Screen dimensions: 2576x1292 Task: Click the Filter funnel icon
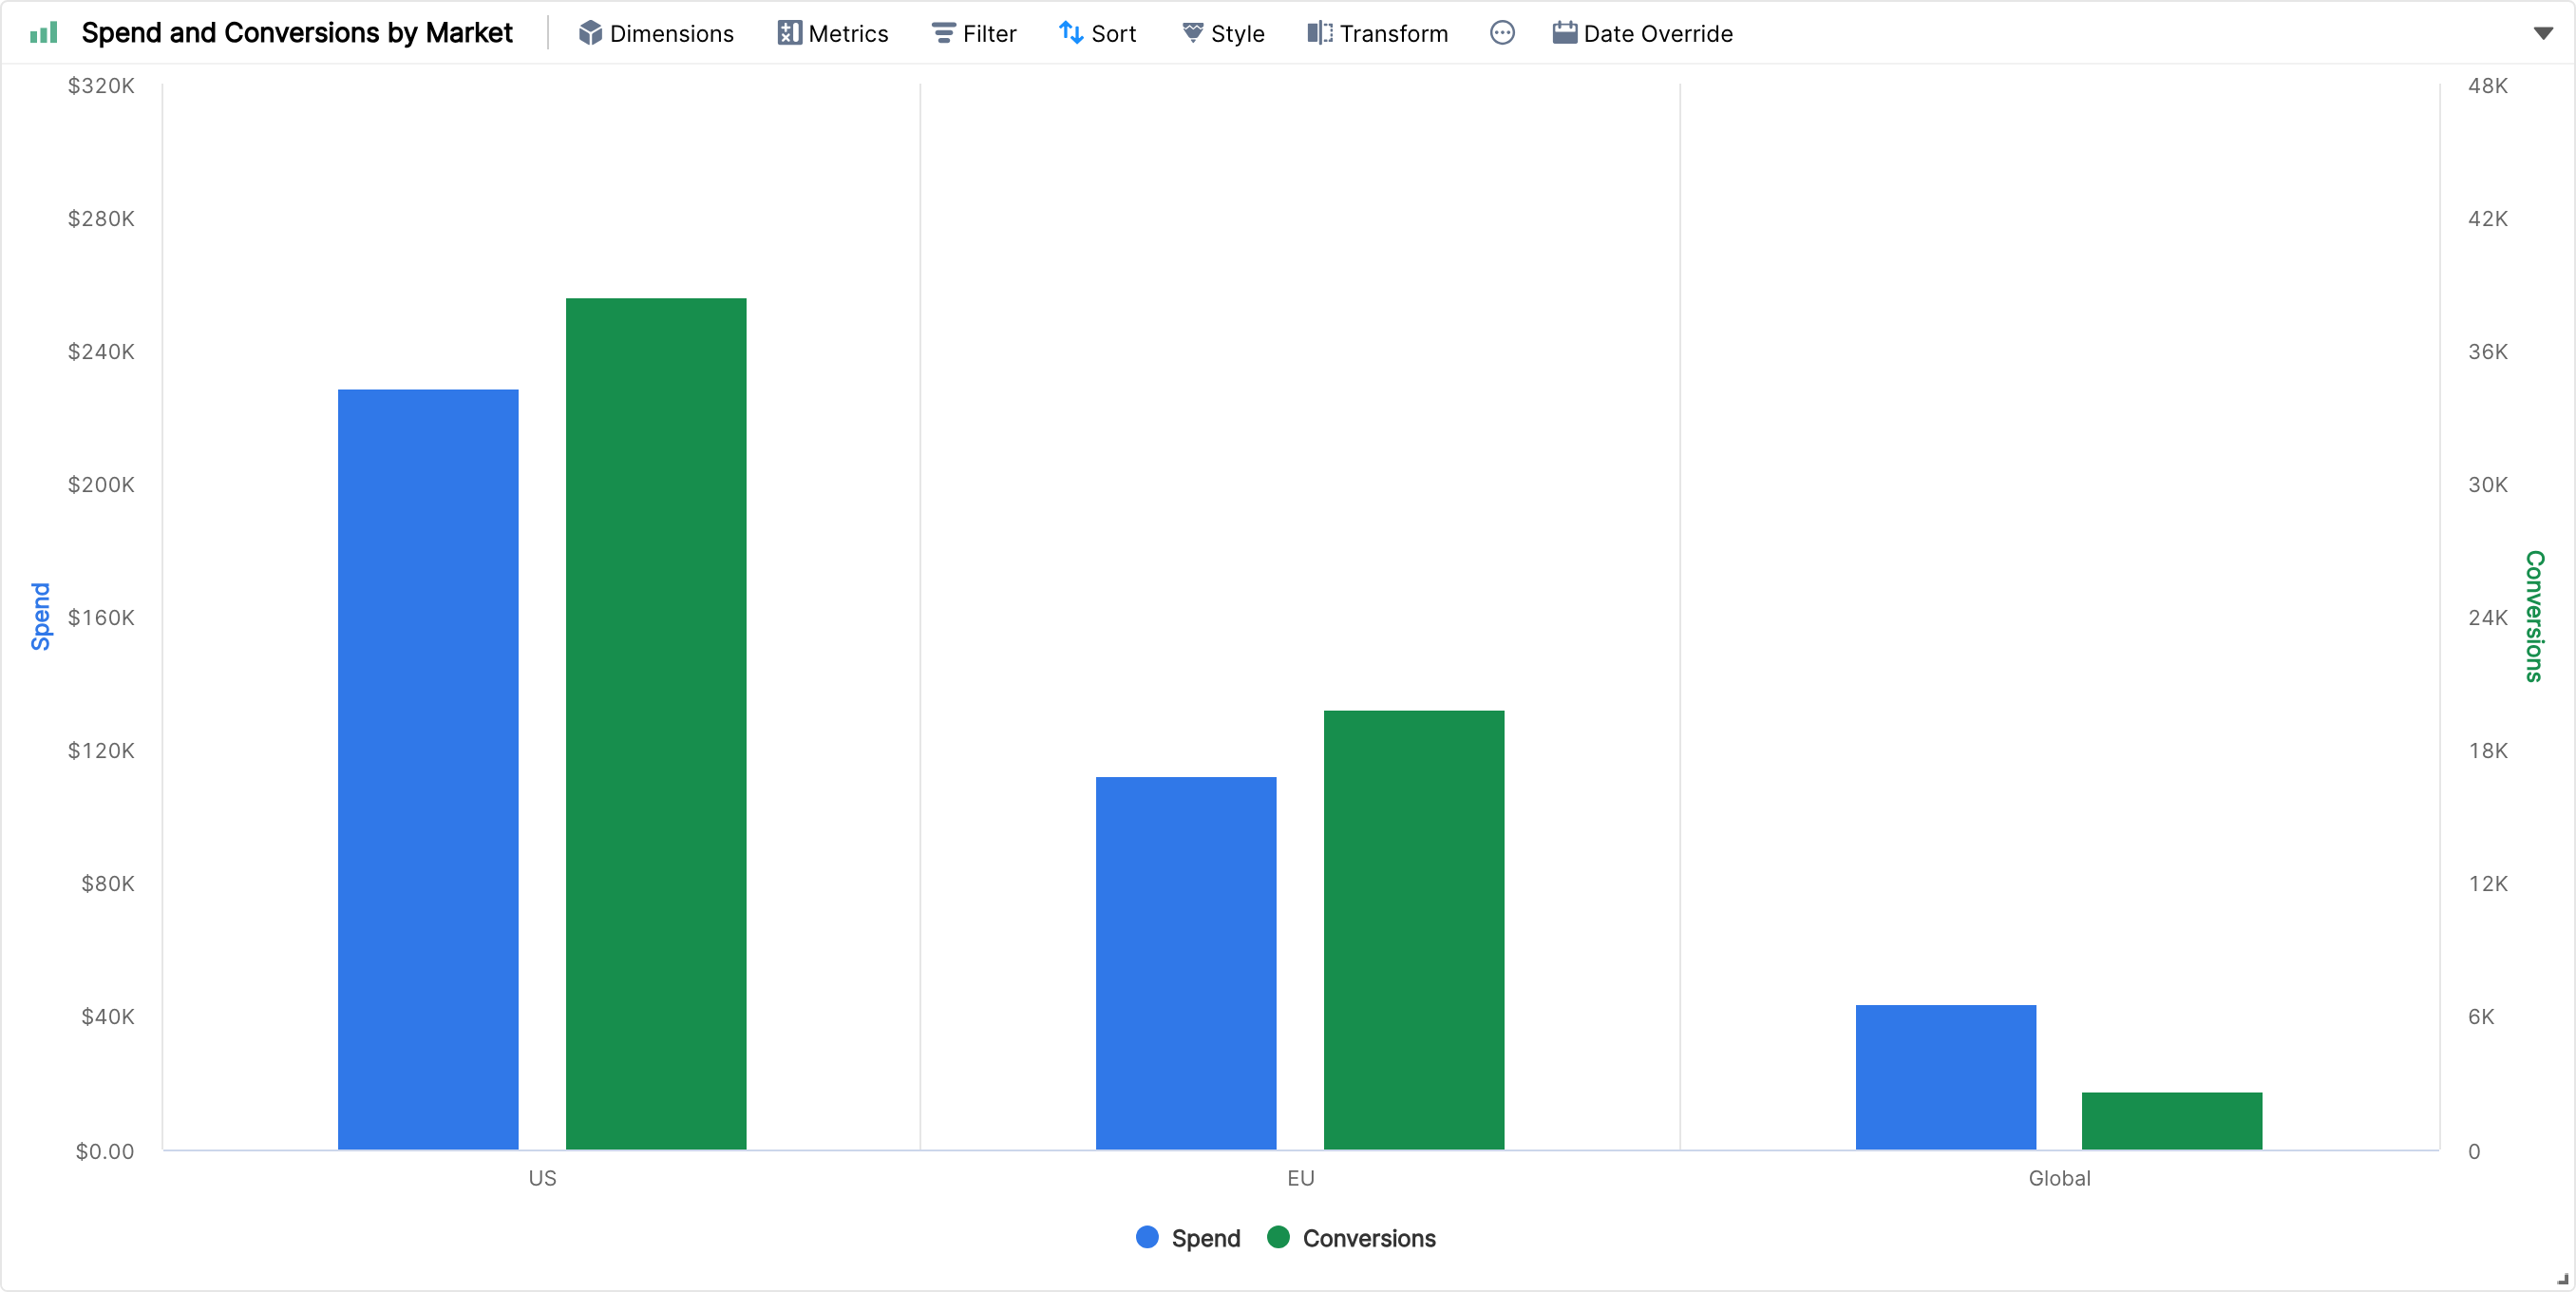tap(943, 33)
